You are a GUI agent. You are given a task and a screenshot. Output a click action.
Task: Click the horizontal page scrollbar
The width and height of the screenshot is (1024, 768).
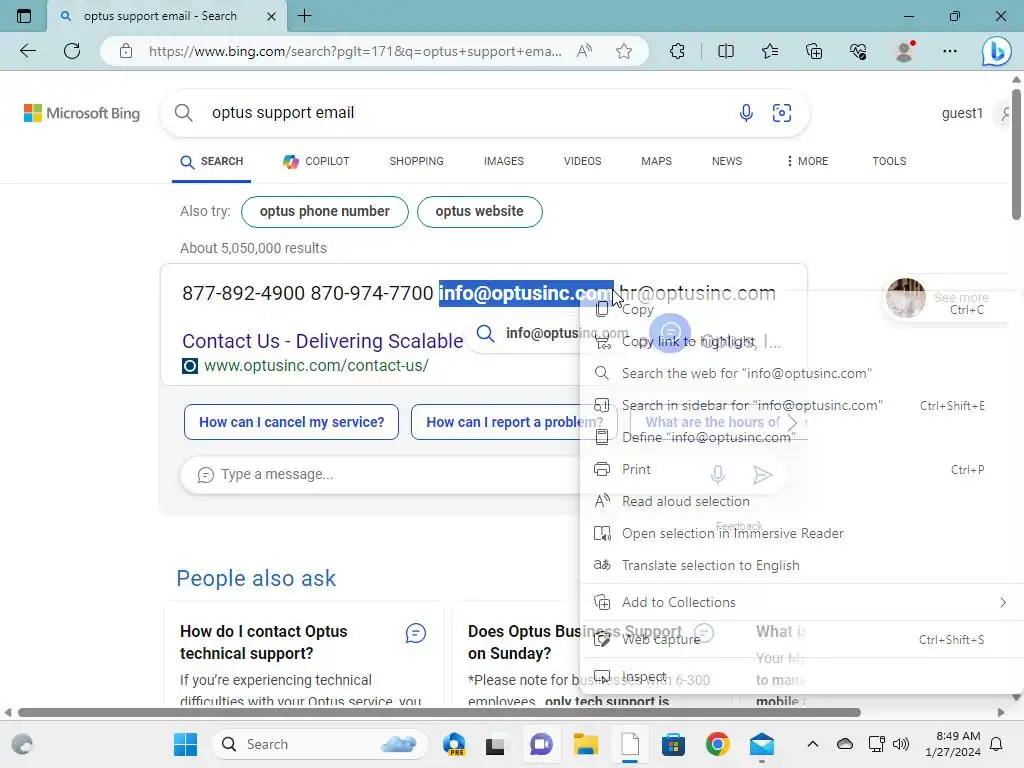click(439, 712)
